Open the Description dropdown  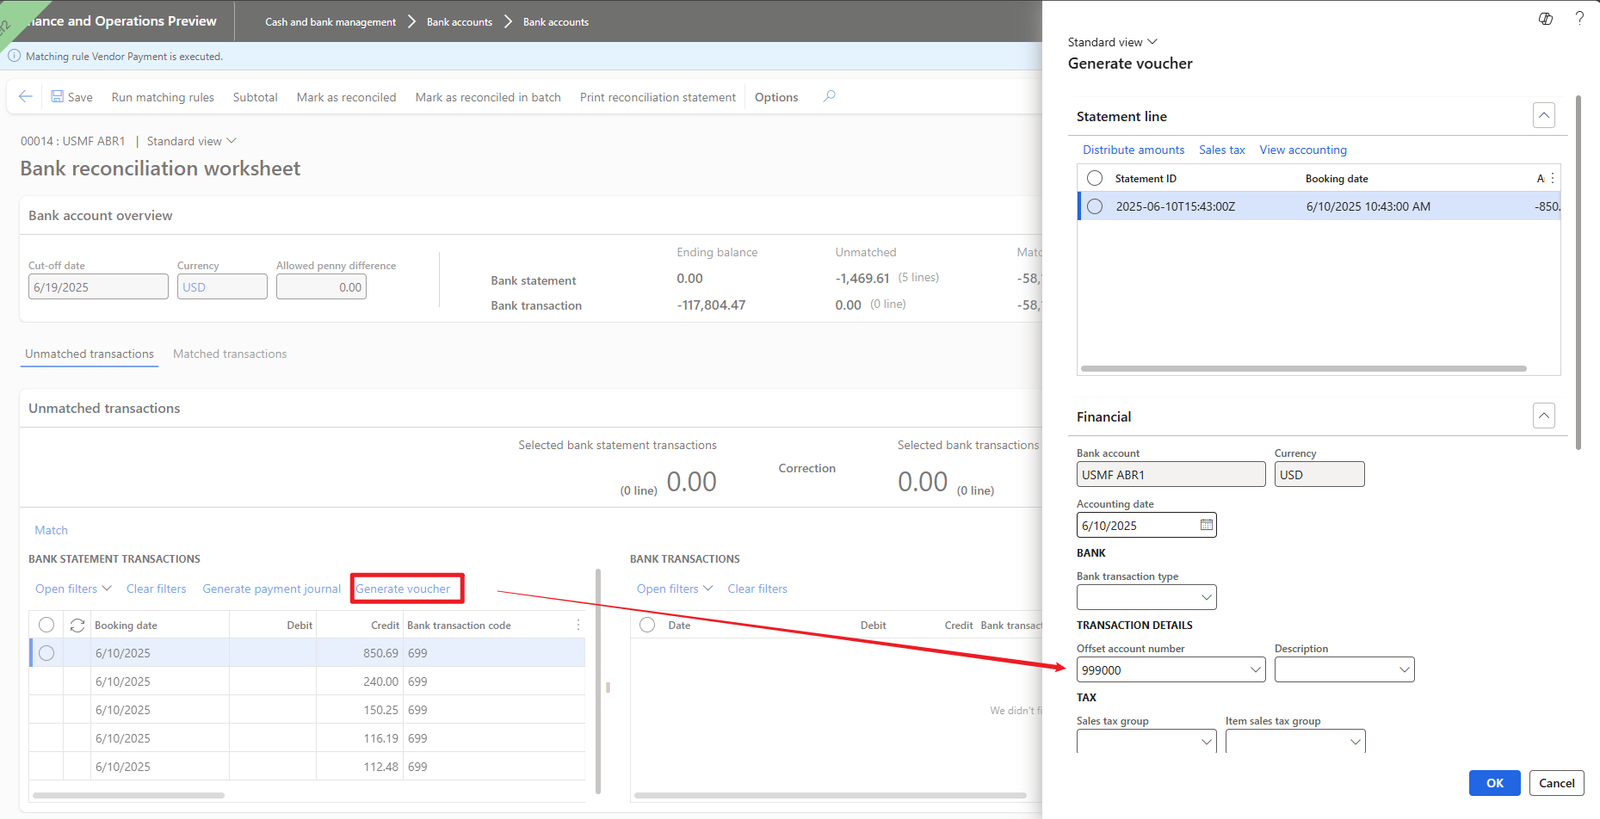click(1404, 670)
